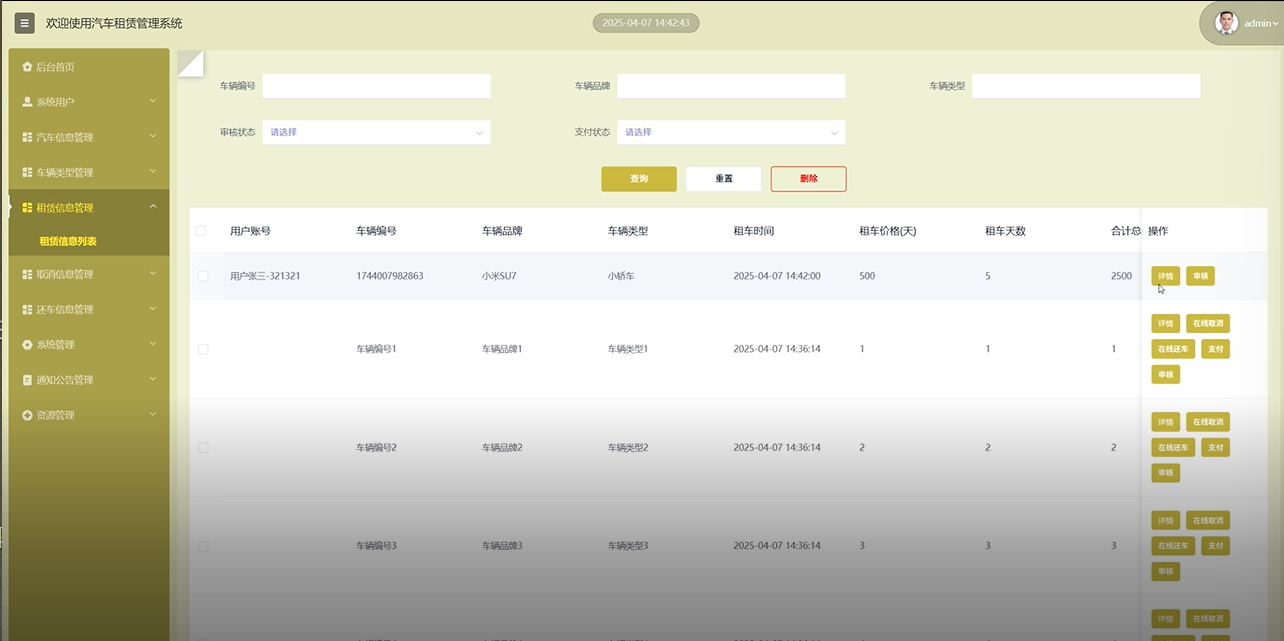1284x641 pixels.
Task: Click the 重置 reset button
Action: tap(724, 179)
